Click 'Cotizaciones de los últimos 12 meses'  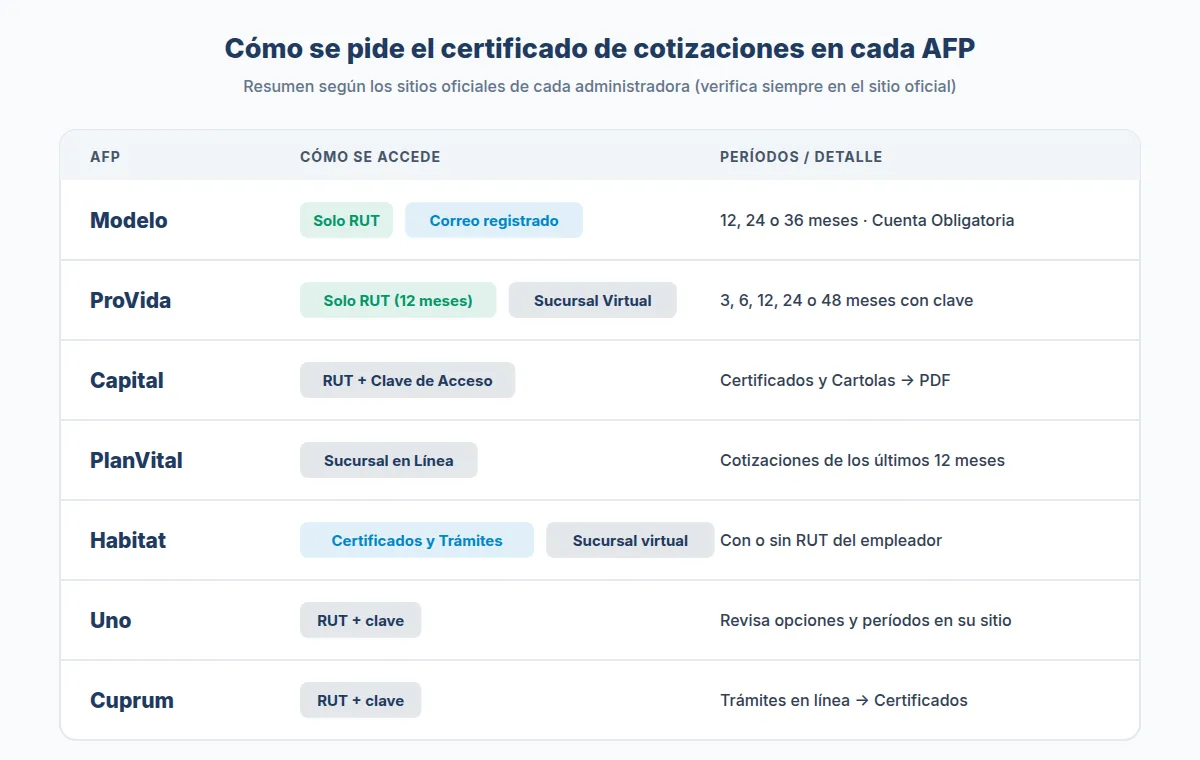pos(862,460)
